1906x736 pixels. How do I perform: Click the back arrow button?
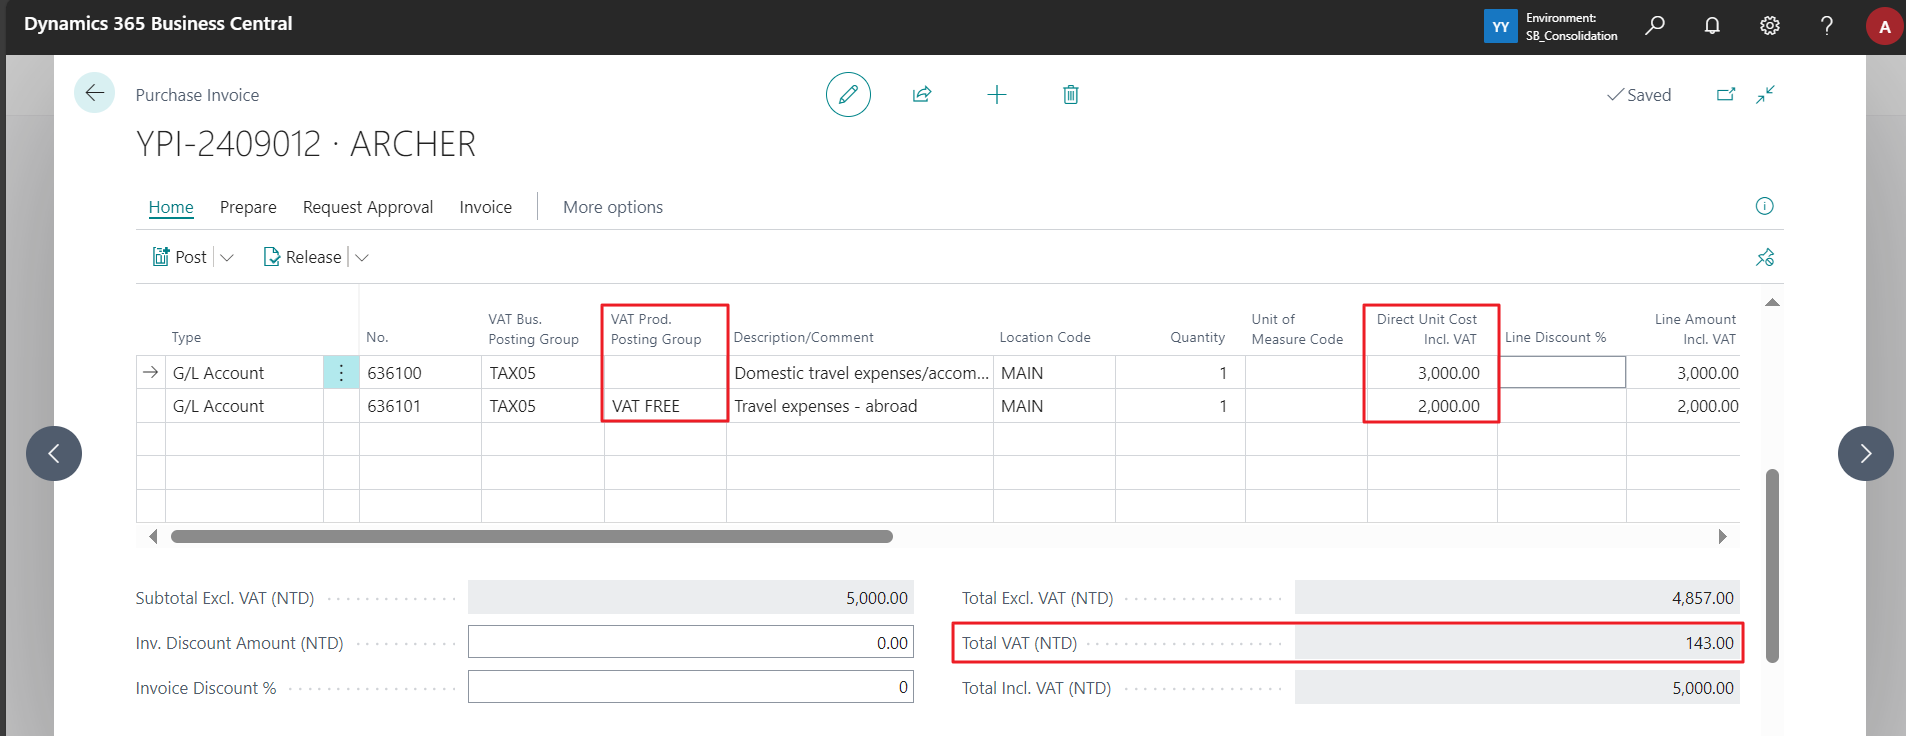point(94,93)
